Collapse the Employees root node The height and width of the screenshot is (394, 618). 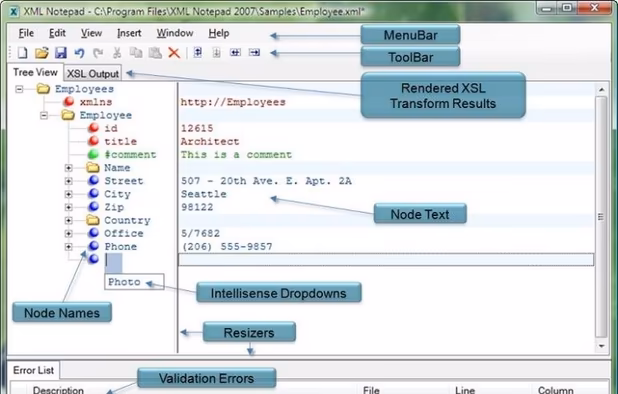click(x=19, y=89)
